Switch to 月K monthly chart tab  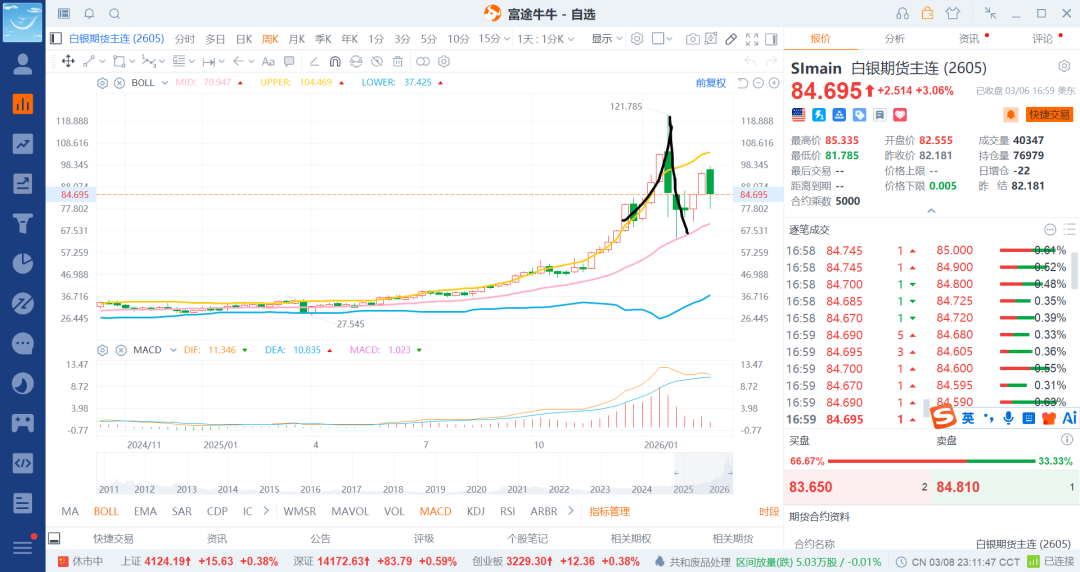pyautogui.click(x=297, y=39)
